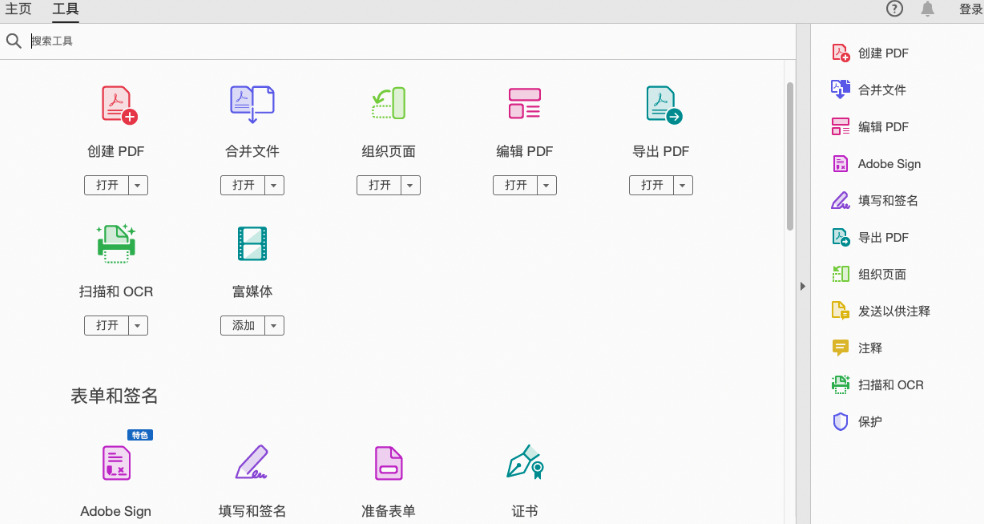Viewport: 984px width, 524px height.
Task: Click the 编辑 PDF icon in the tools grid
Action: point(525,104)
